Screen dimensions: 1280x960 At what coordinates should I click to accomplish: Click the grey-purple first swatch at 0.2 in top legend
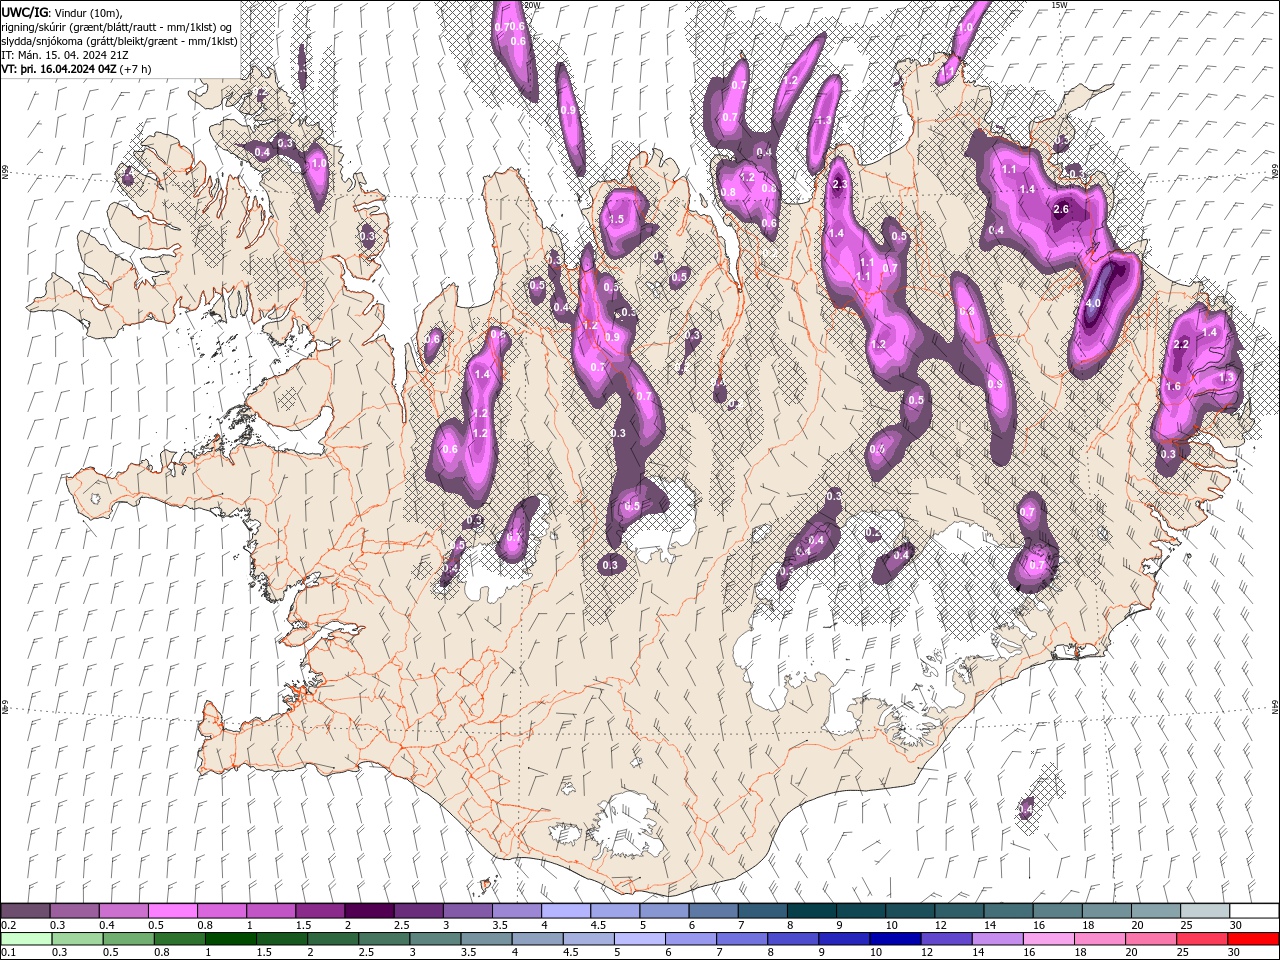click(x=25, y=911)
